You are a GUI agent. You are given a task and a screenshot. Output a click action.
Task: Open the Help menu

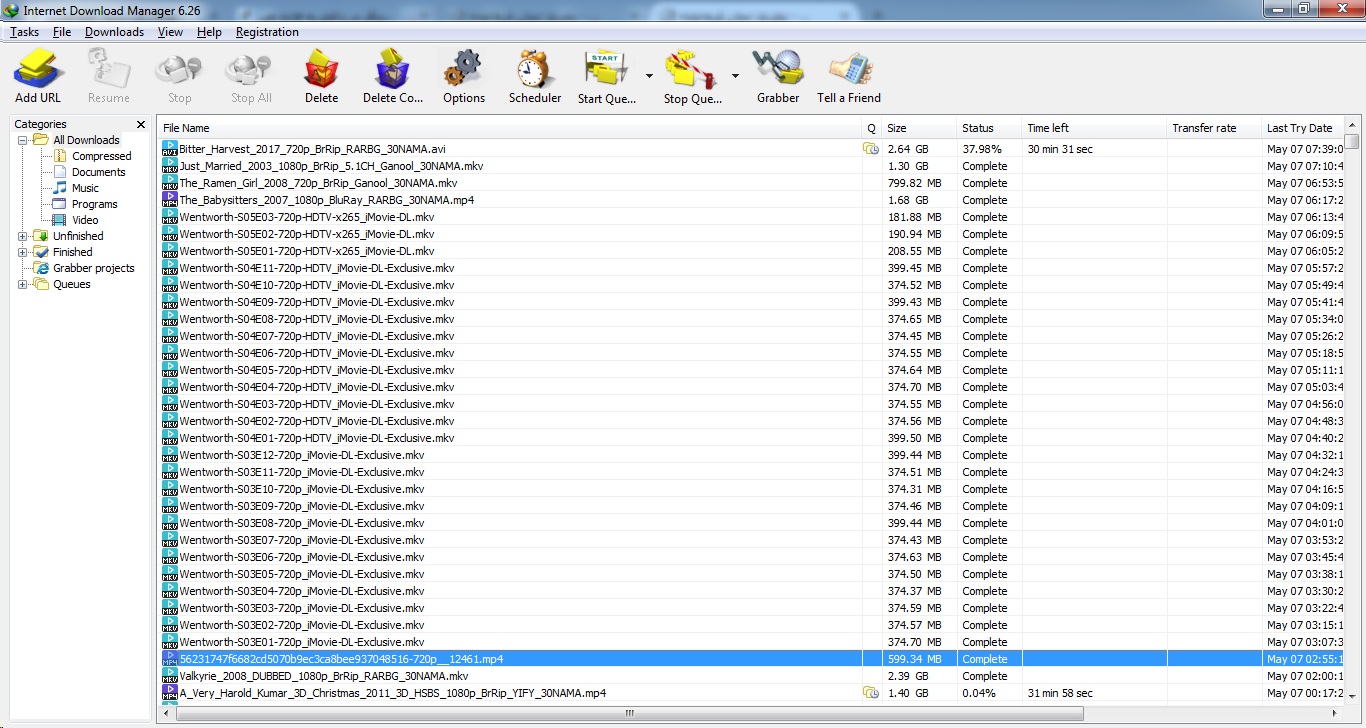[x=209, y=32]
